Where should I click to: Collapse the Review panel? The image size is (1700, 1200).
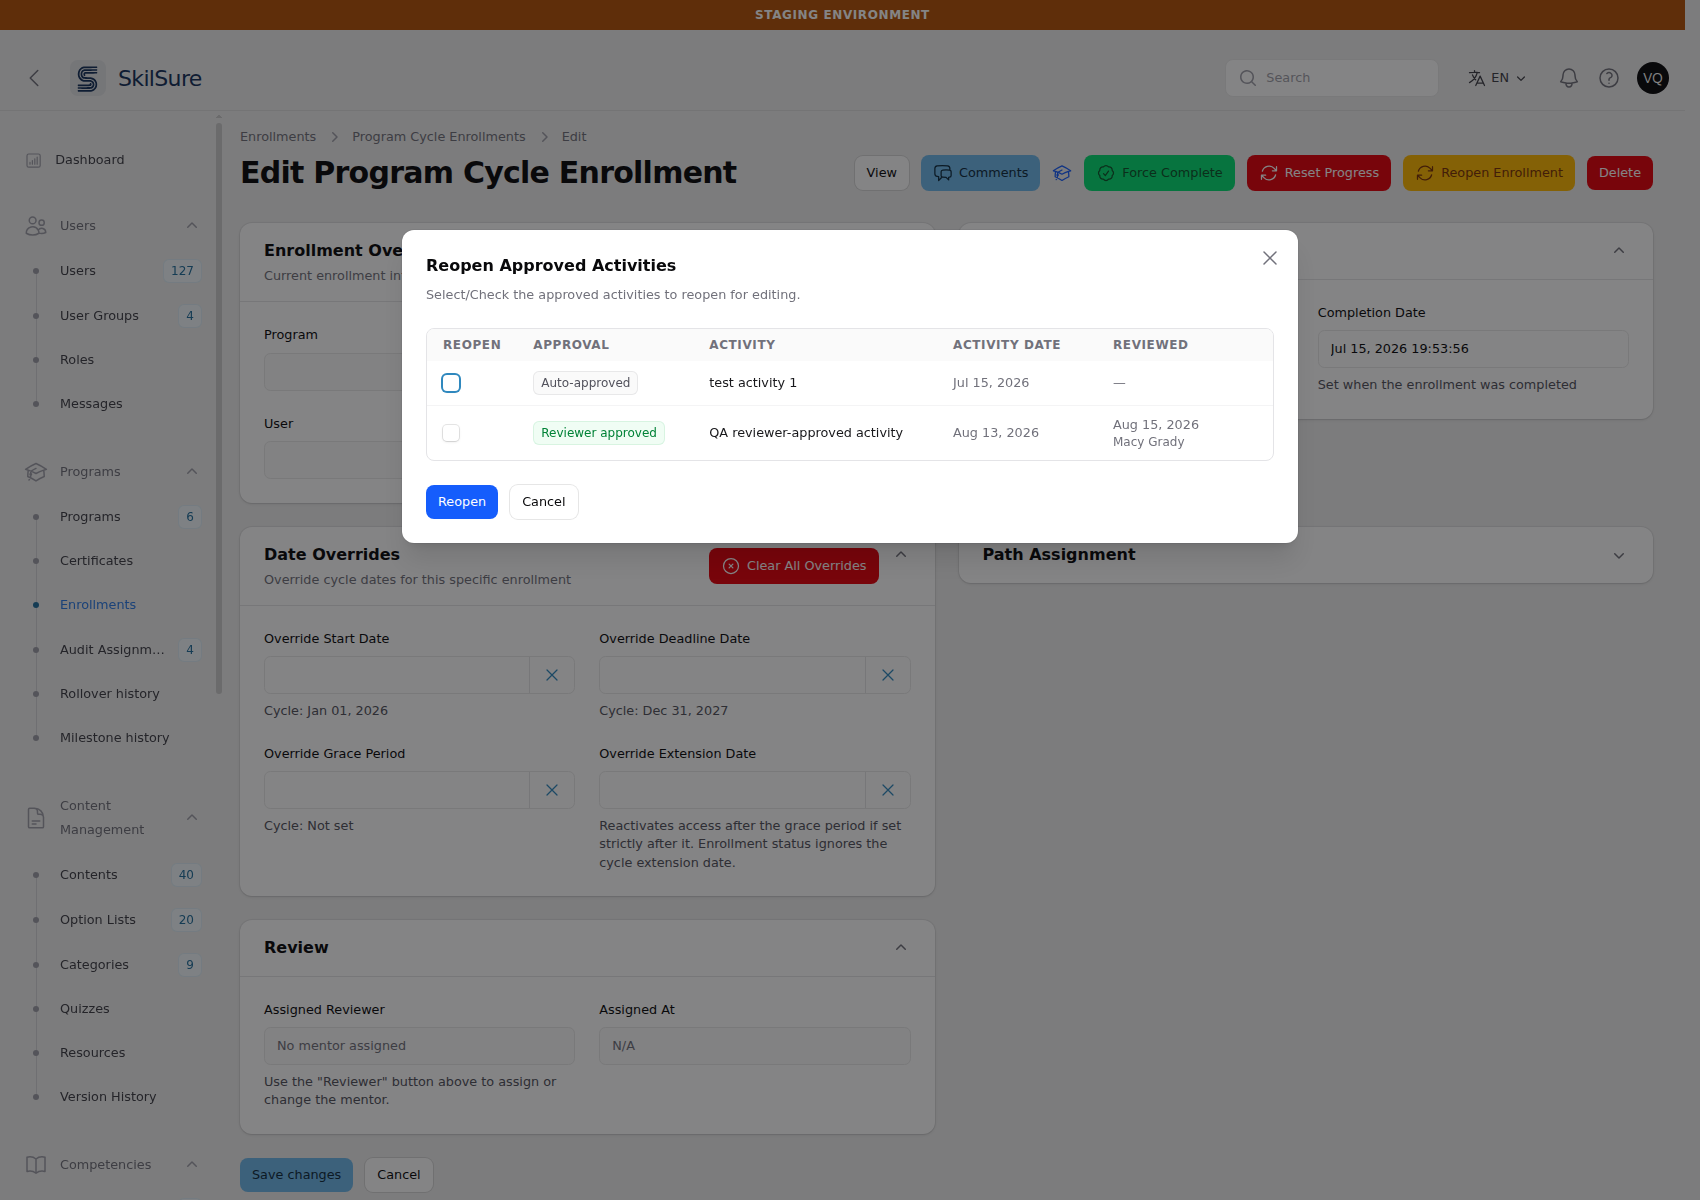point(901,948)
